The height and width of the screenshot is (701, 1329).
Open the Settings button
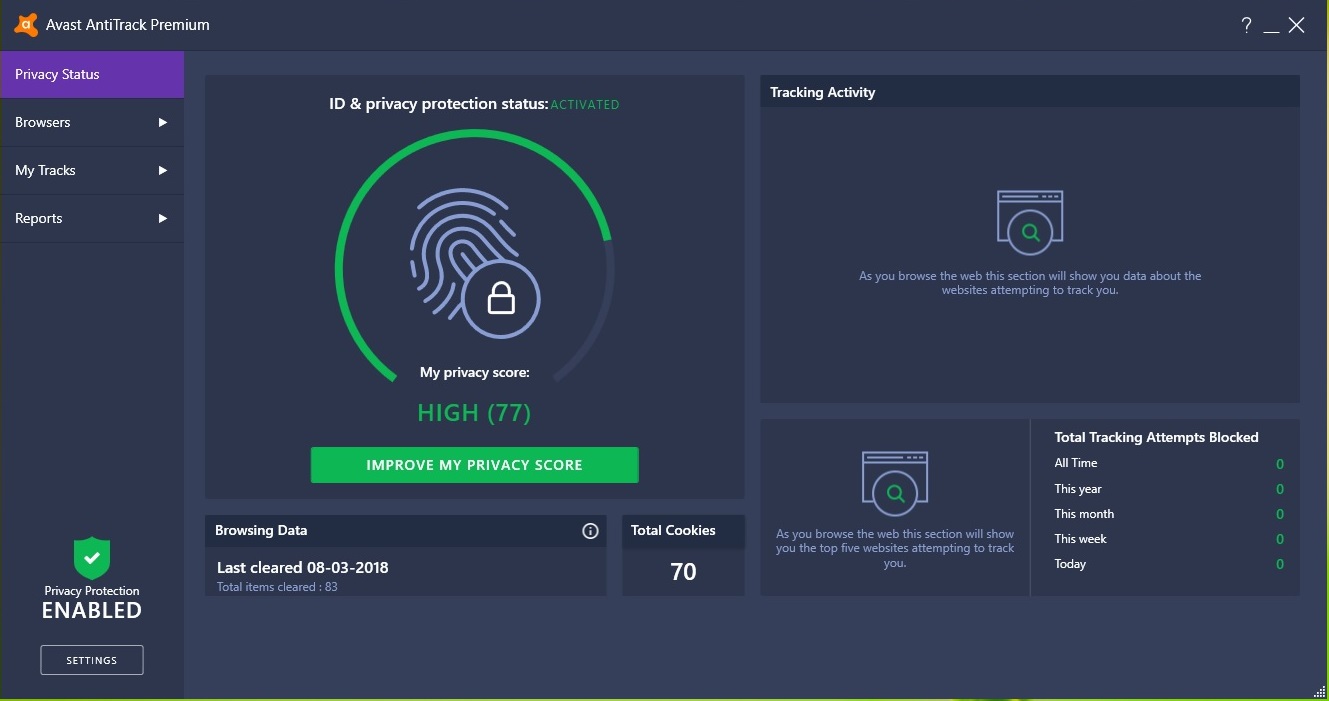tap(92, 660)
